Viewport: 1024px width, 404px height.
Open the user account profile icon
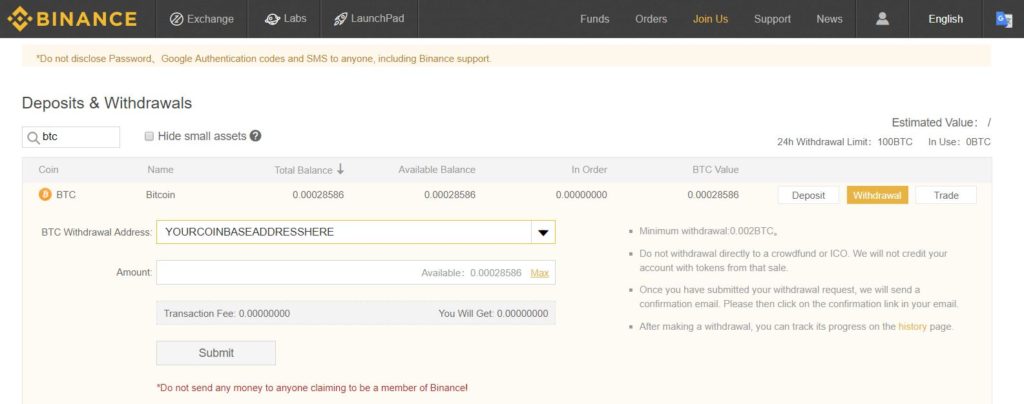(881, 19)
